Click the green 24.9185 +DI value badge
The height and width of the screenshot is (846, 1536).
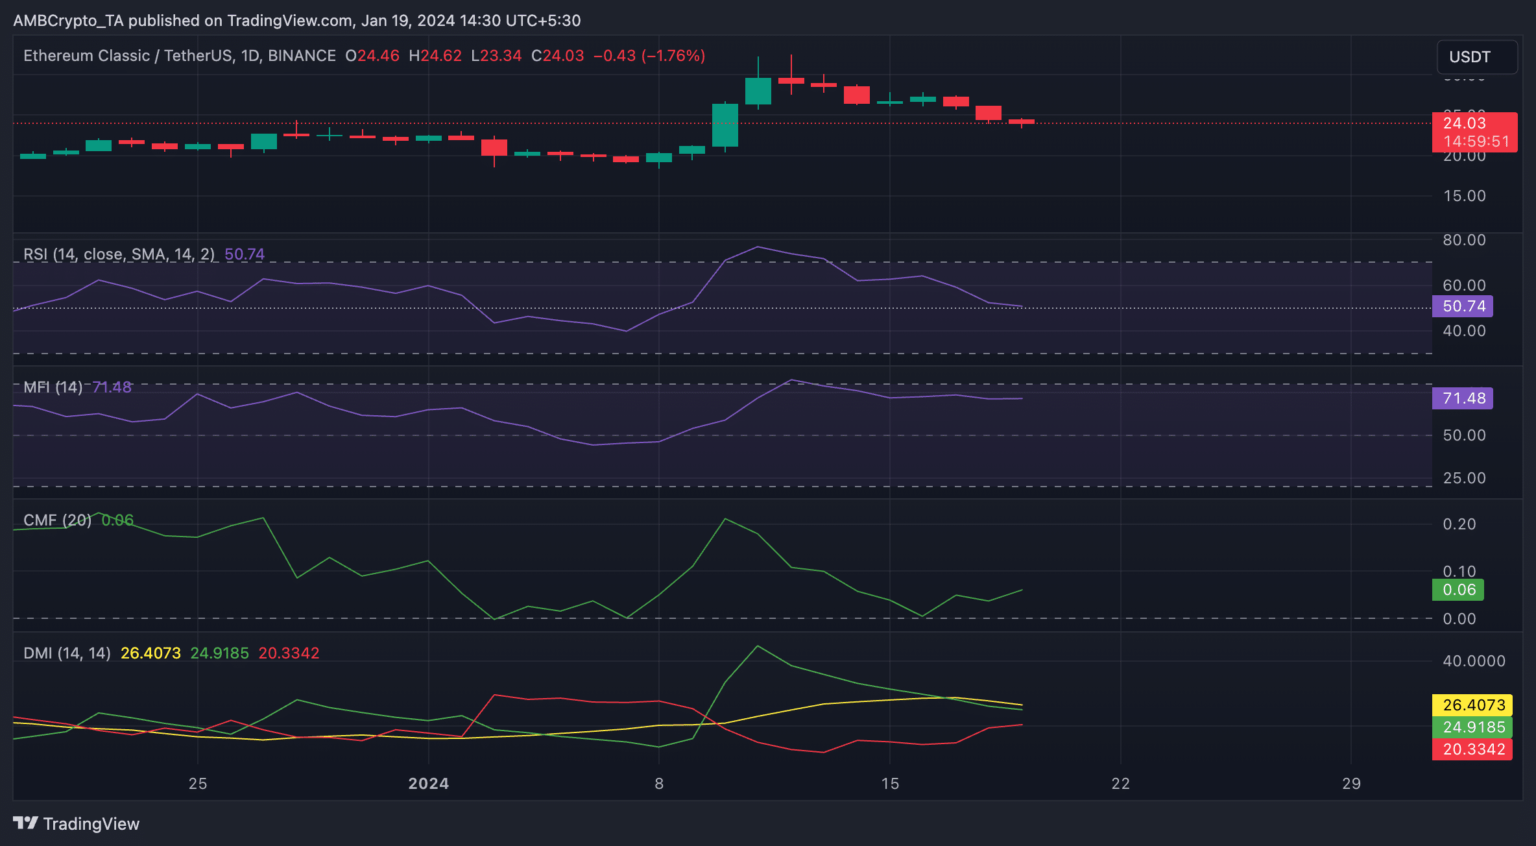(1472, 728)
